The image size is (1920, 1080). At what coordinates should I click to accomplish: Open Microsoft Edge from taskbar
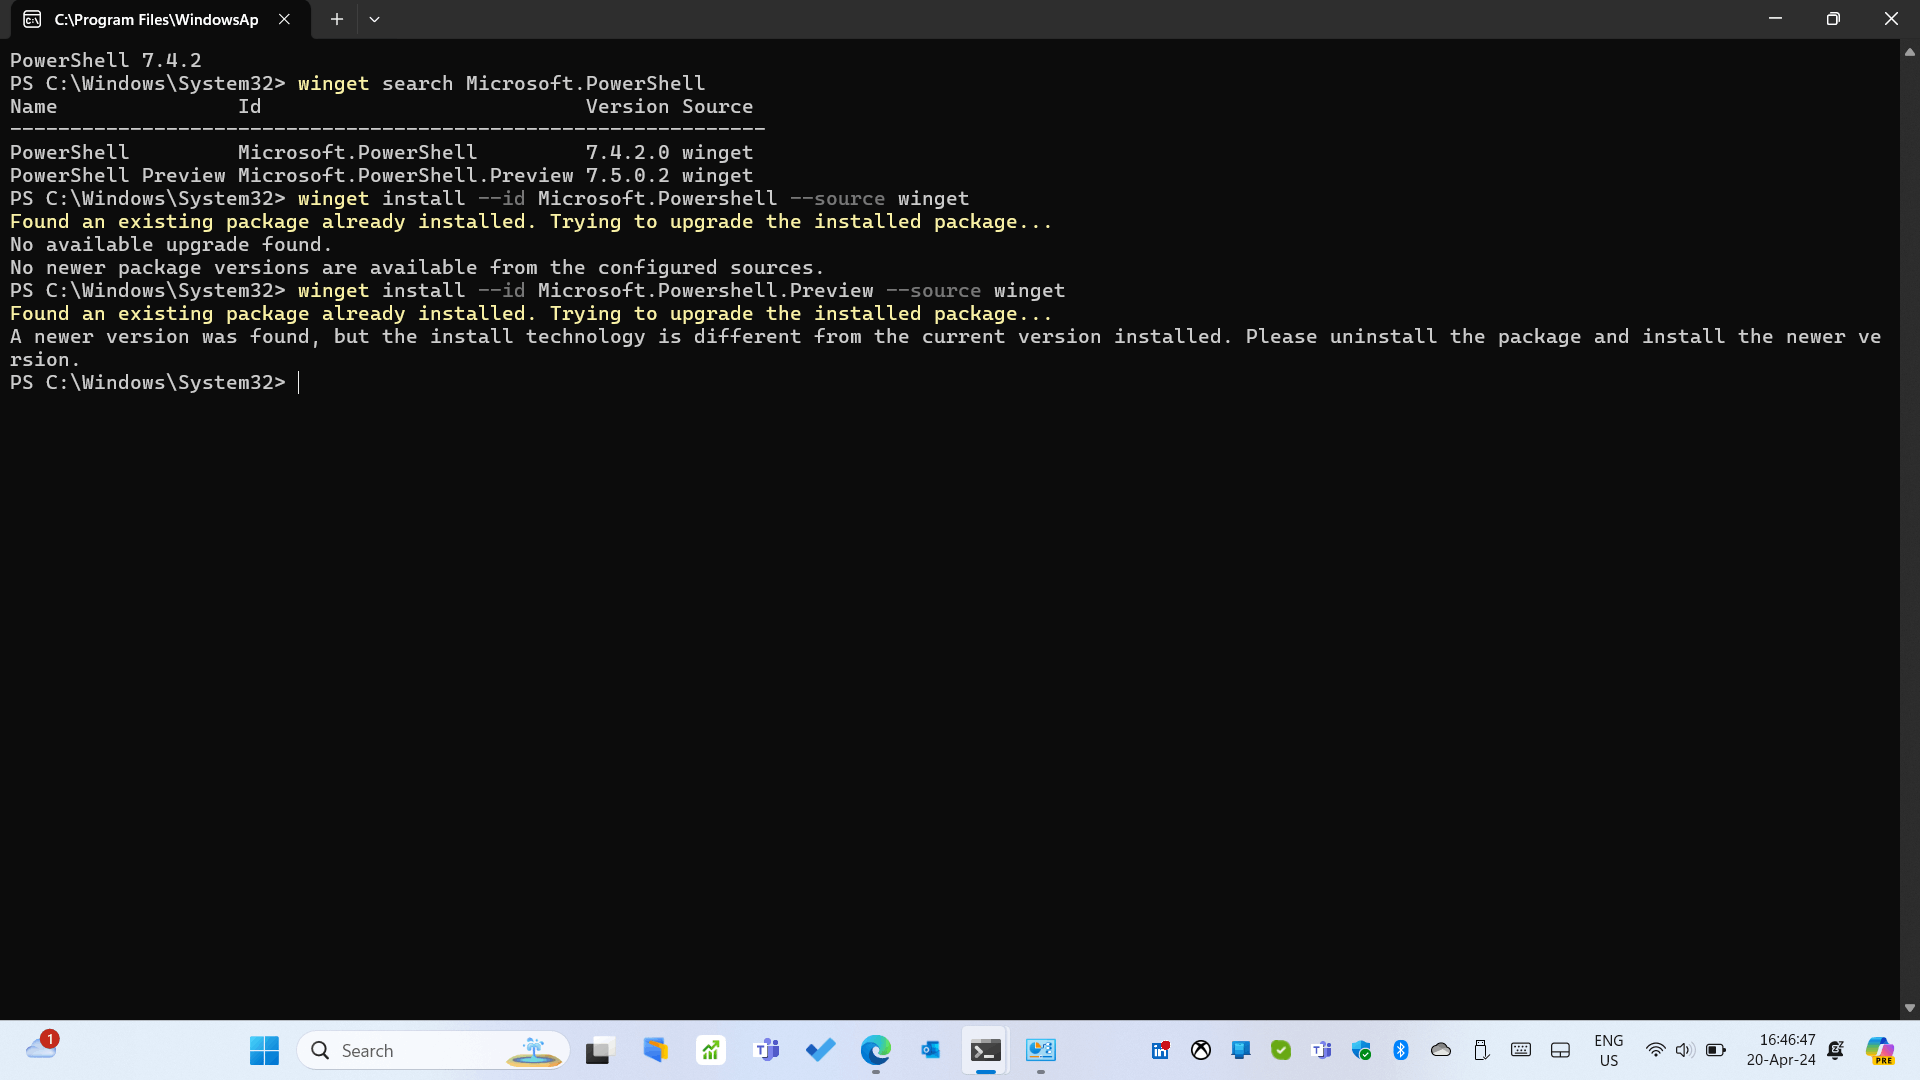point(875,1050)
